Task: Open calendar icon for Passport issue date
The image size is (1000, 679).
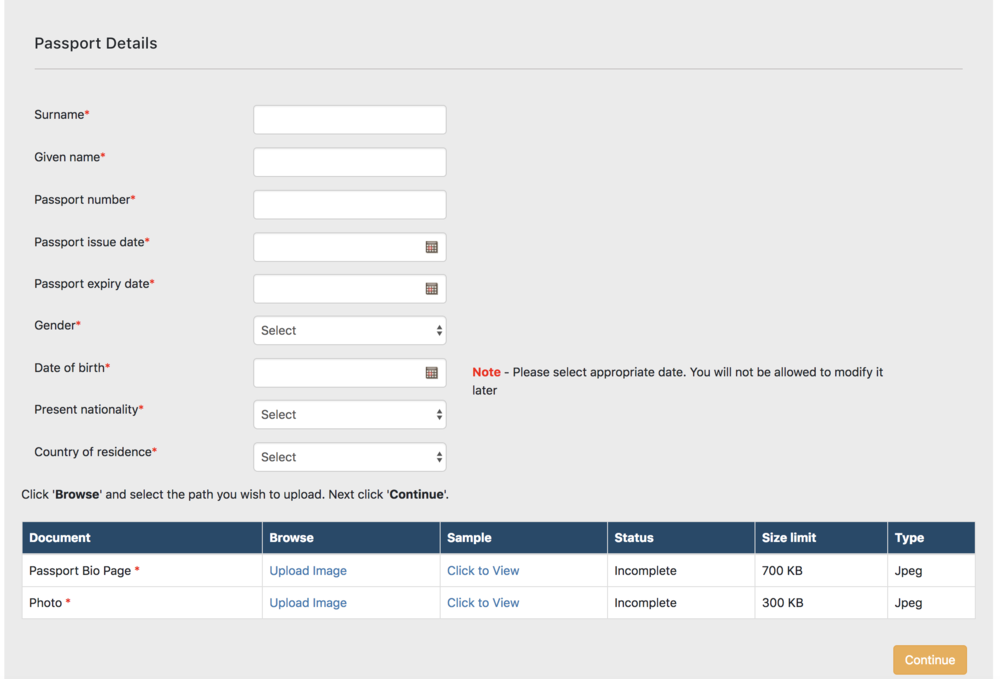Action: tap(431, 247)
